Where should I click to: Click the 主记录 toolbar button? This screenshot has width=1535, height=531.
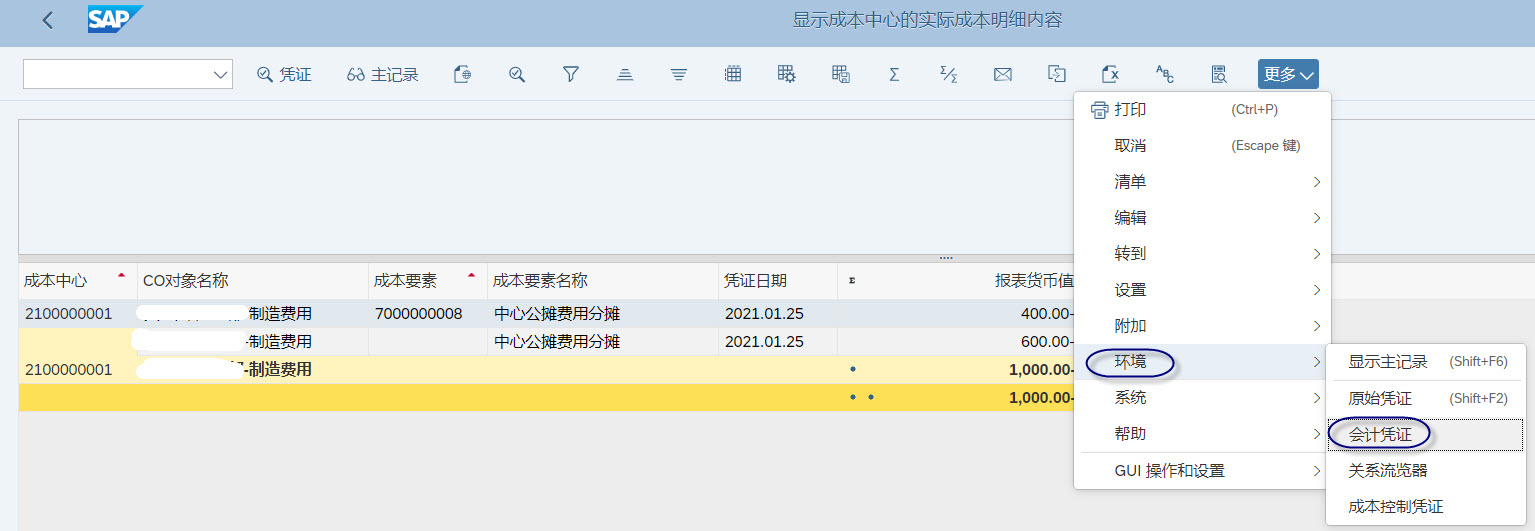pos(383,74)
